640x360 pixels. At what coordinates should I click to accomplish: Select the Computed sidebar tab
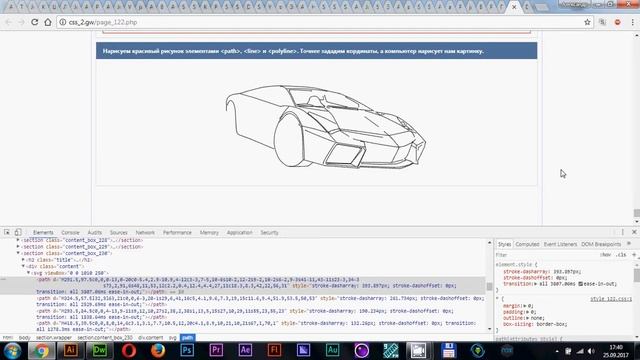pos(527,244)
